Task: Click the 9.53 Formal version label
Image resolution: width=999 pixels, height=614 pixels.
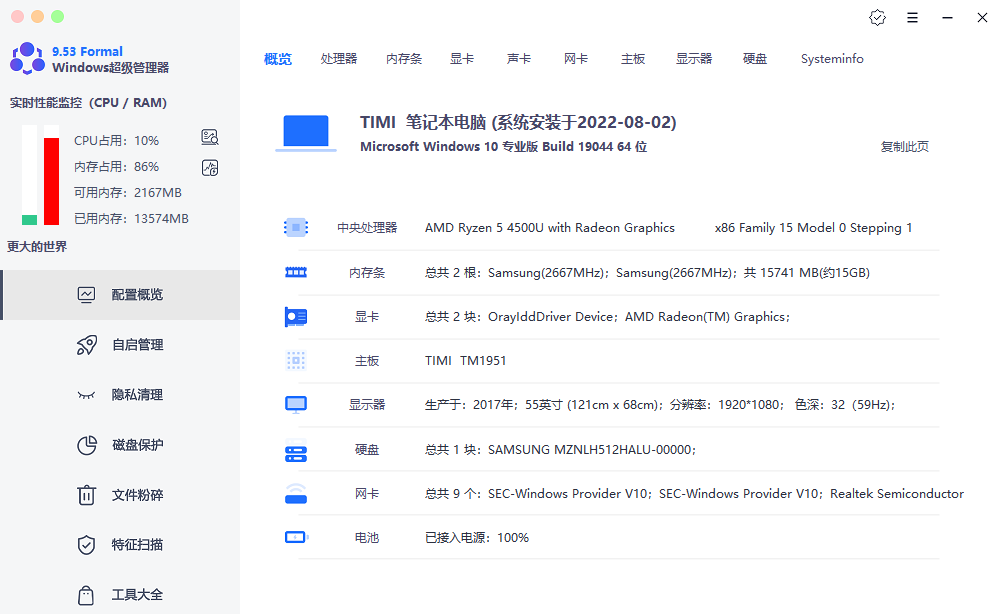Action: point(87,52)
